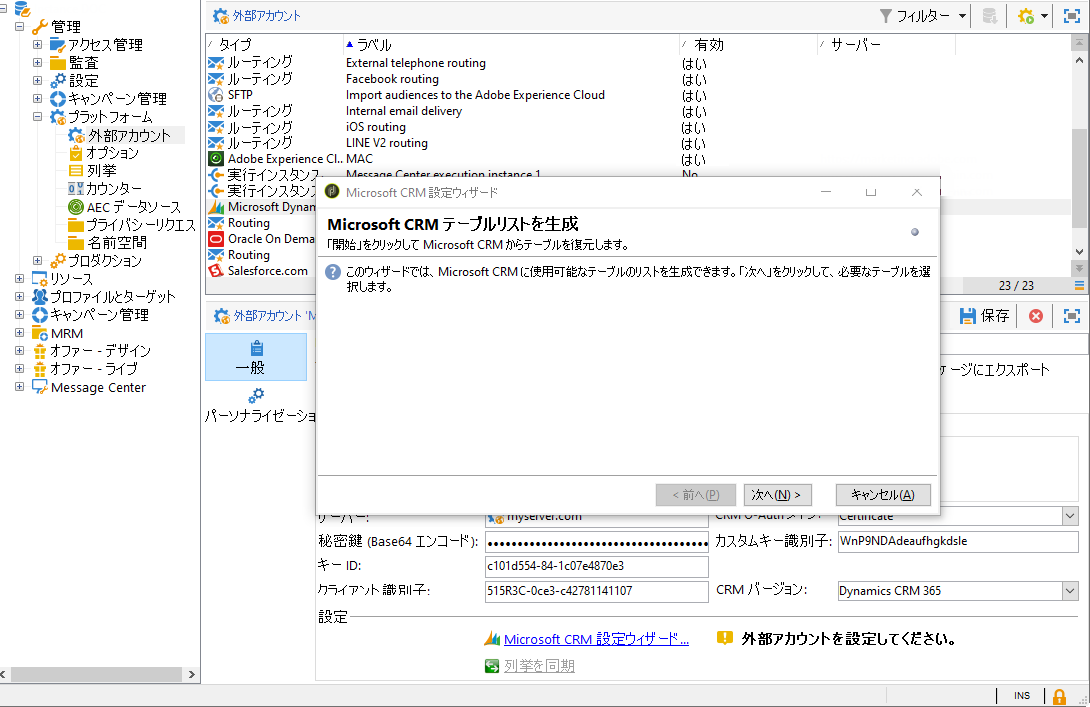Click the 列挙を同期 link

pos(539,666)
